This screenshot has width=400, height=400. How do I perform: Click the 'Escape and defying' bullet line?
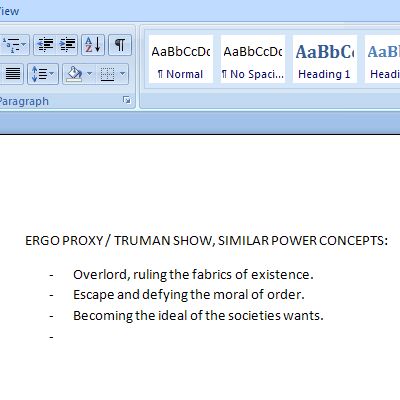189,295
